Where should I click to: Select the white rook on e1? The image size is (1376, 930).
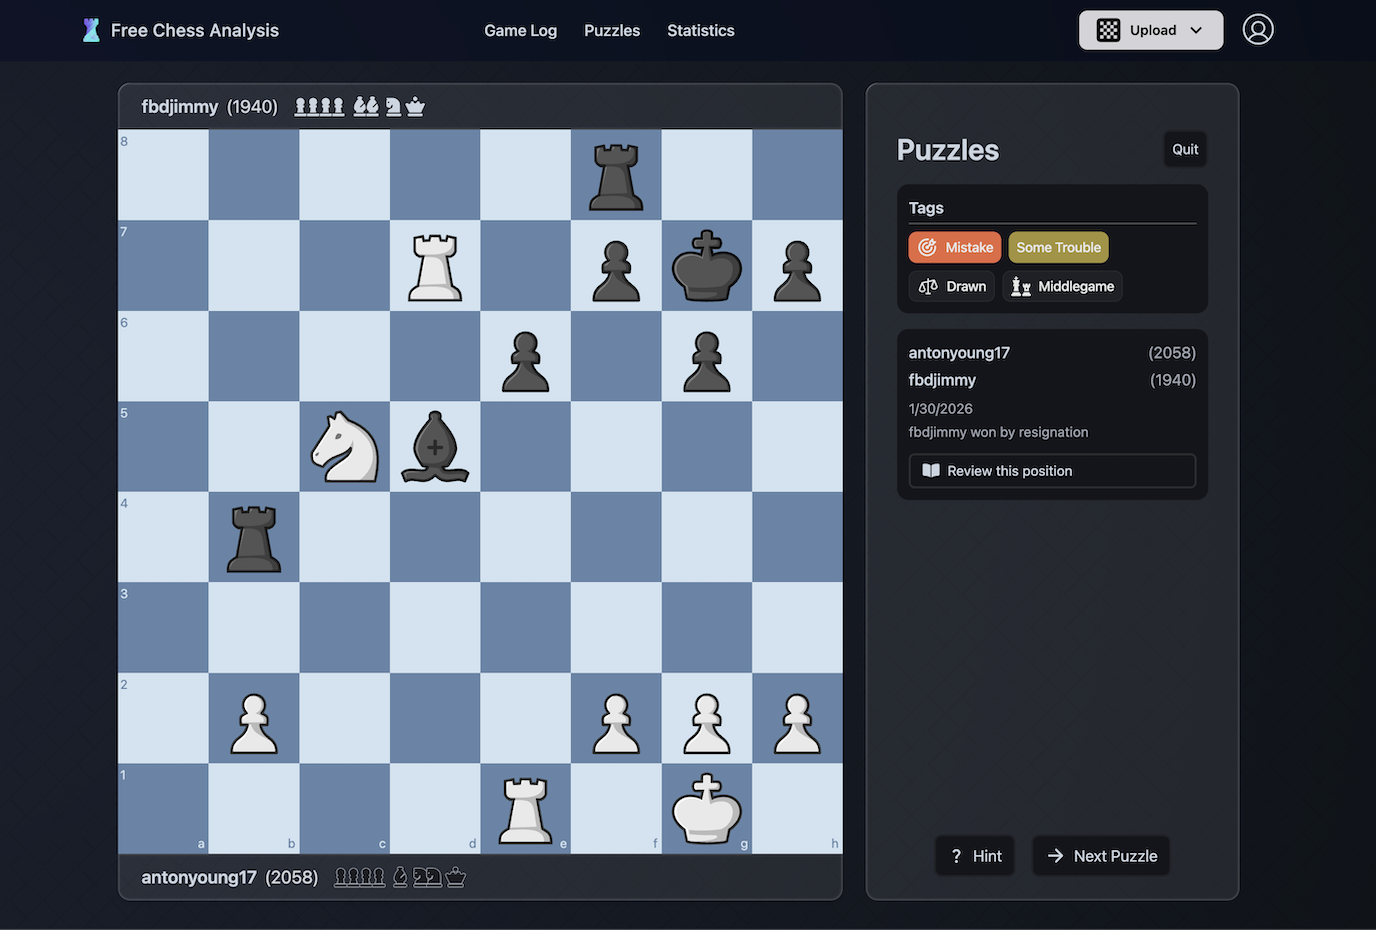(x=526, y=809)
